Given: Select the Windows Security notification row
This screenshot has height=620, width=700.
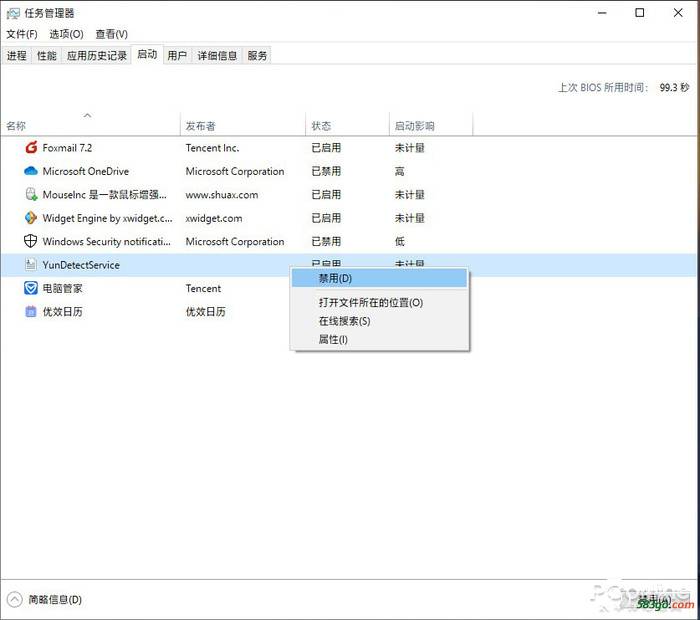Looking at the screenshot, I should (x=107, y=241).
